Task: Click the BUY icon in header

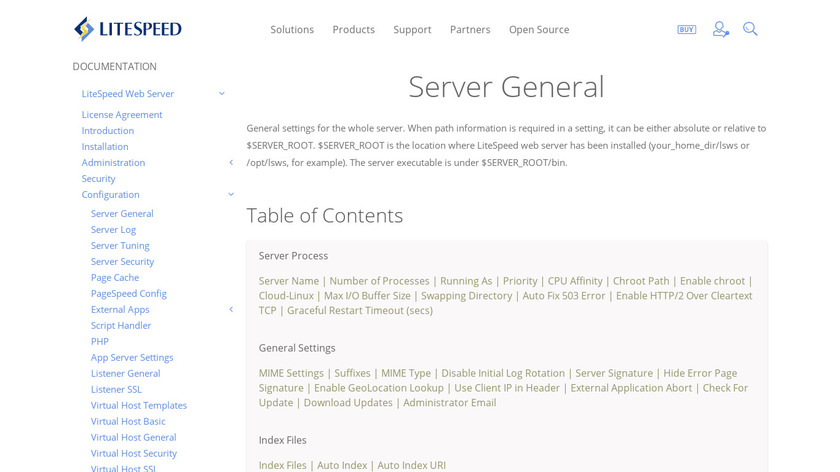Action: tap(686, 30)
